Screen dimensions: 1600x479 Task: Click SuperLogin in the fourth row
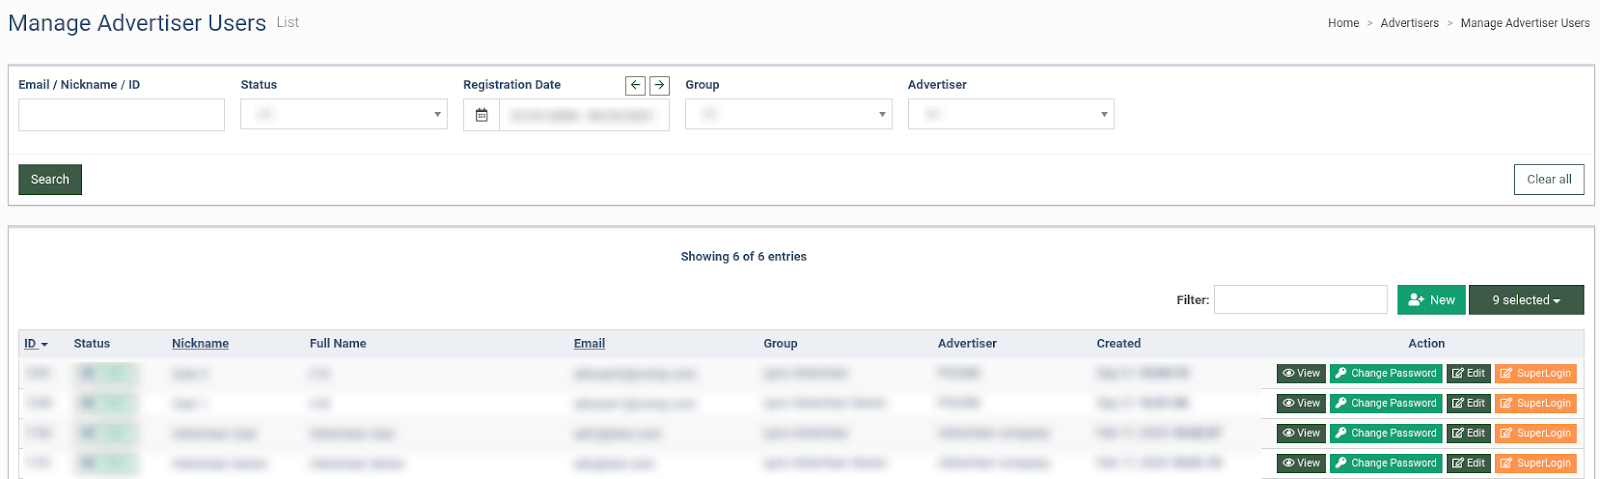pyautogui.click(x=1535, y=463)
